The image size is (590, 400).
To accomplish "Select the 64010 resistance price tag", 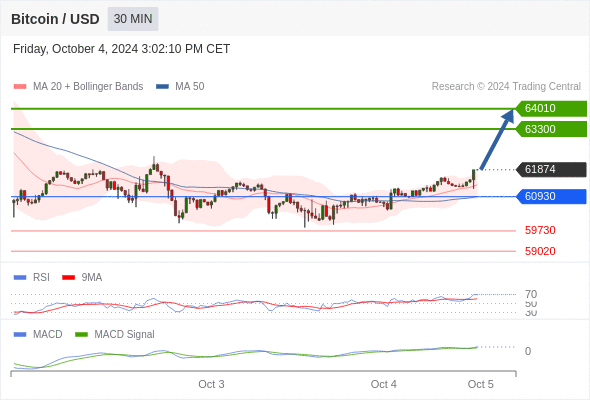I will click(551, 108).
